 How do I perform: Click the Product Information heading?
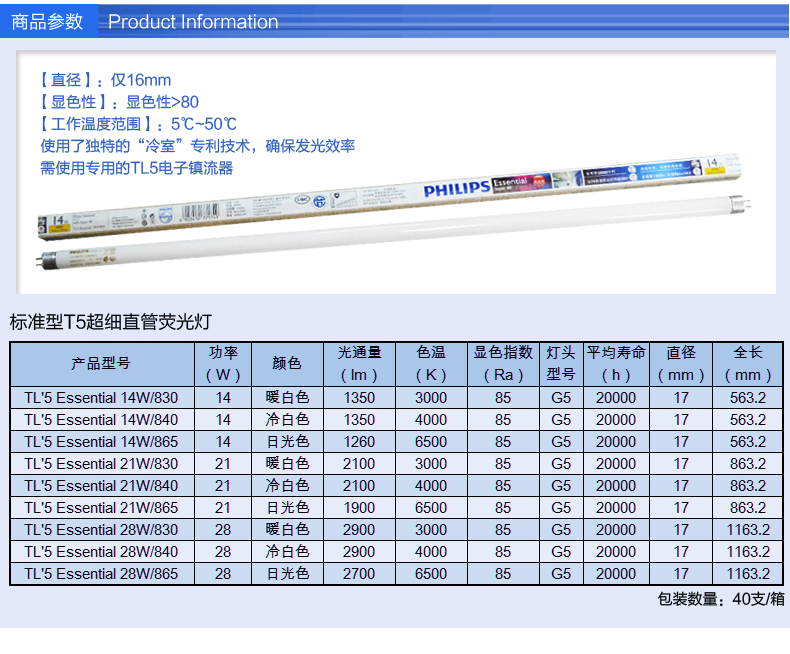193,22
